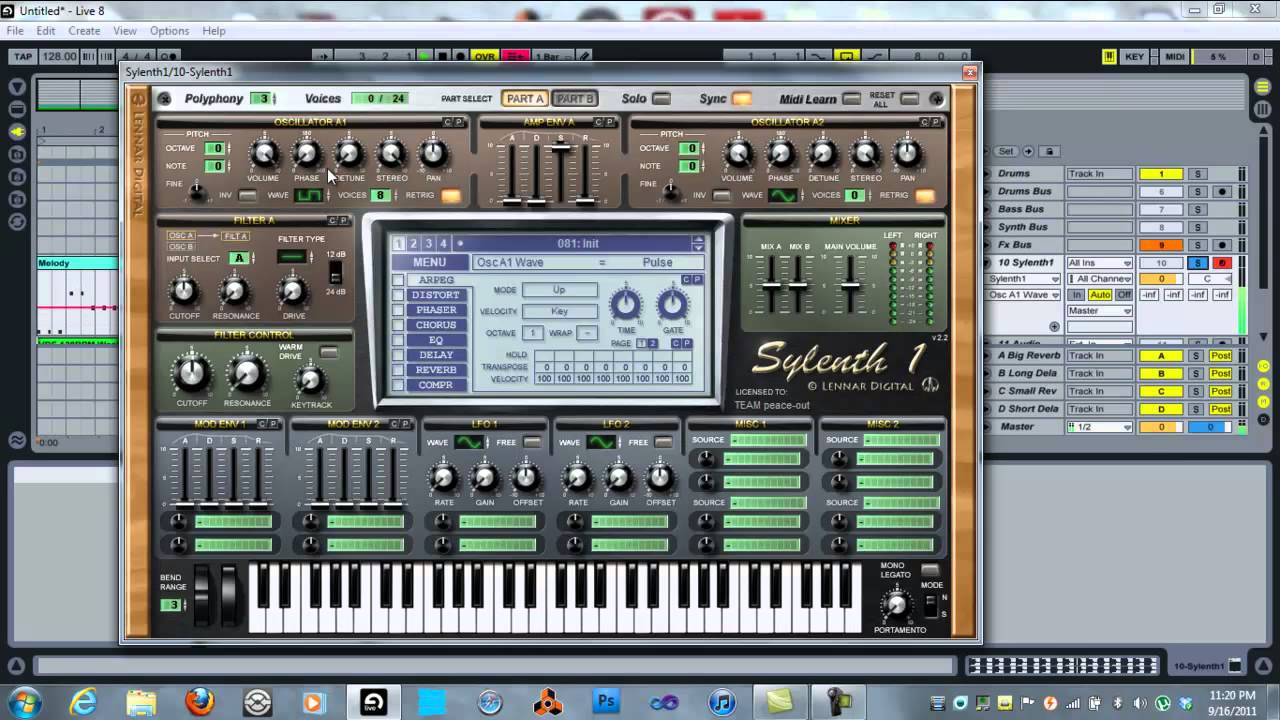Click Oscillator A1 waveform display
Screen dimensions: 1280x720
pyautogui.click(x=309, y=195)
